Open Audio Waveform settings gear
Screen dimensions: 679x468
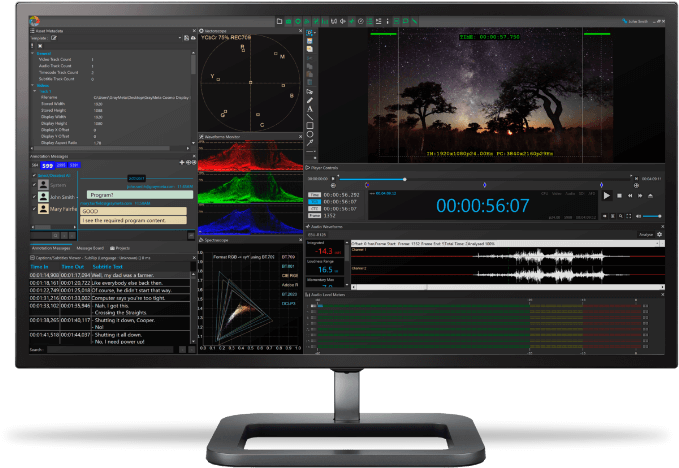pos(660,234)
